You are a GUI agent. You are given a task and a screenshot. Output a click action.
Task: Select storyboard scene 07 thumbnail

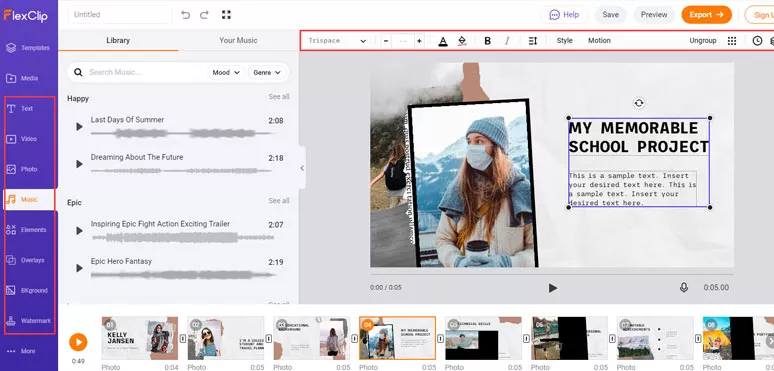point(655,338)
